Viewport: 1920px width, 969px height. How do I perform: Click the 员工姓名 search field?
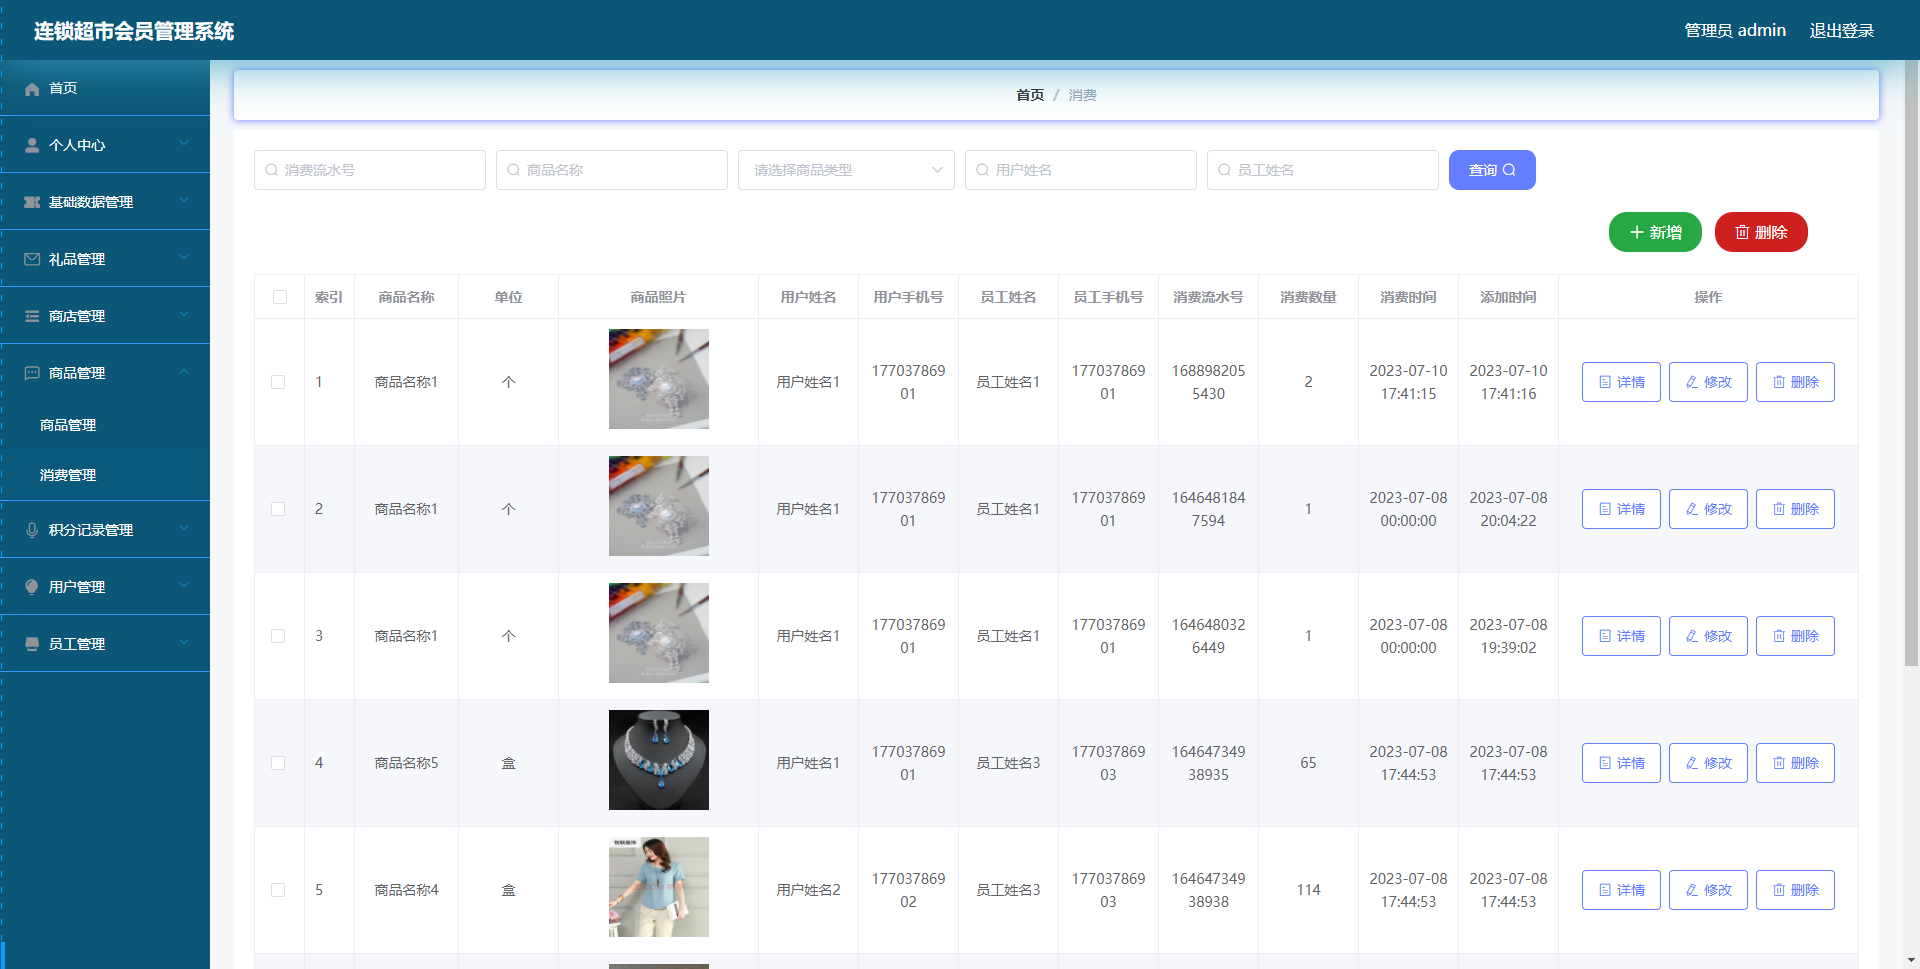(1323, 171)
